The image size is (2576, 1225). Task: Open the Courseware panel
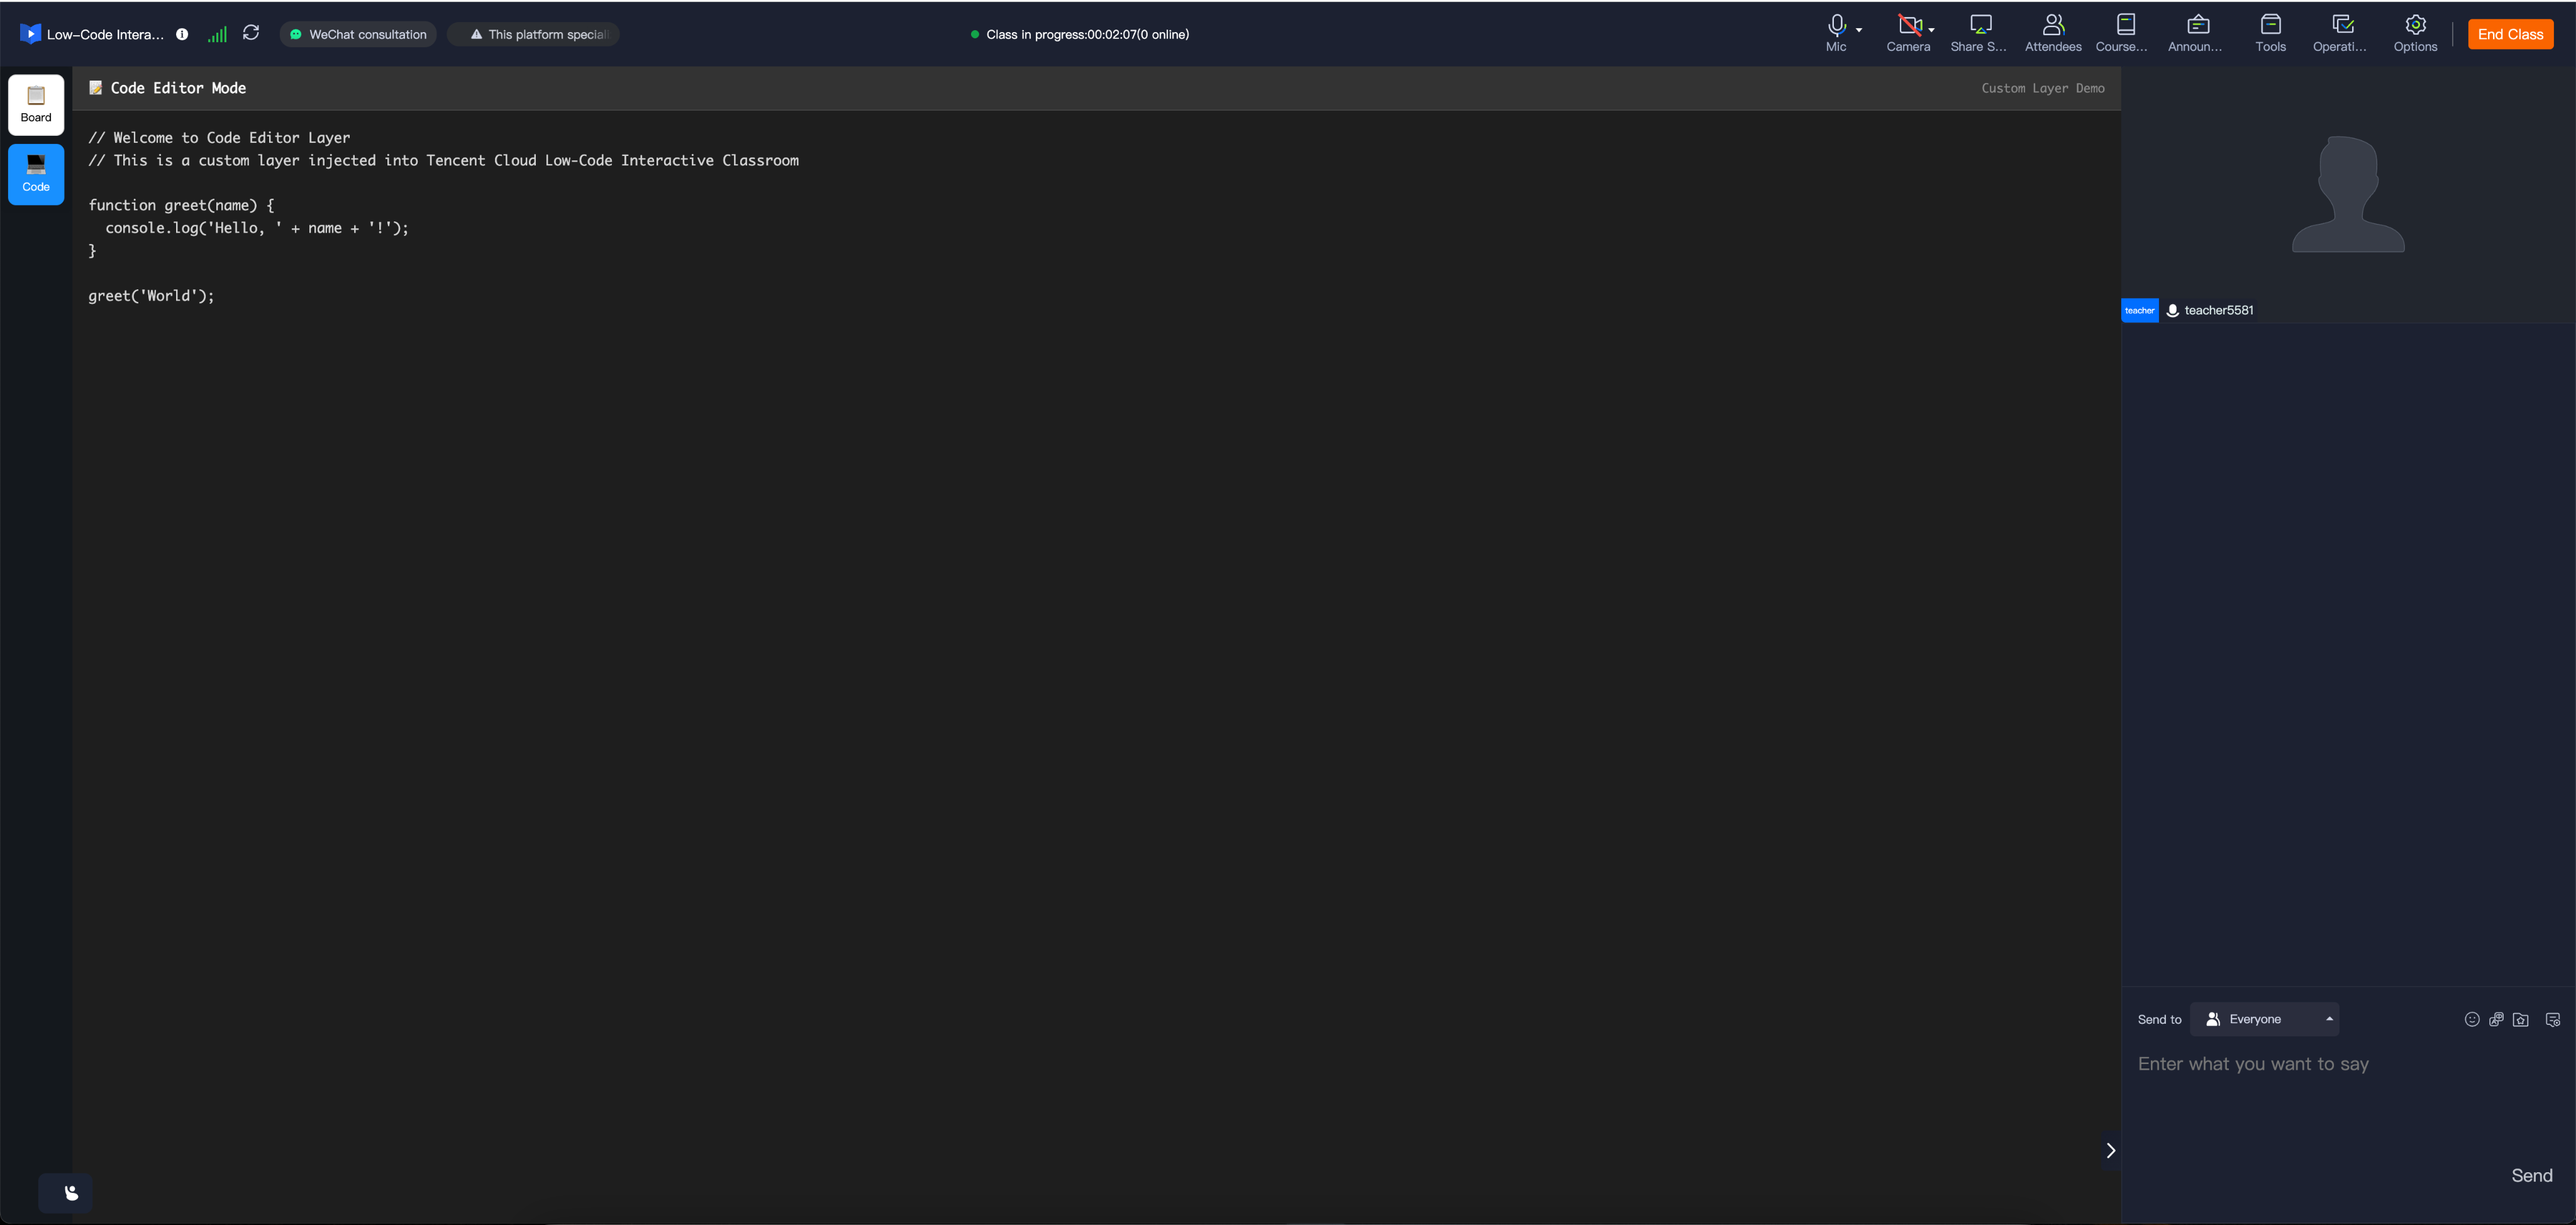[x=2124, y=33]
